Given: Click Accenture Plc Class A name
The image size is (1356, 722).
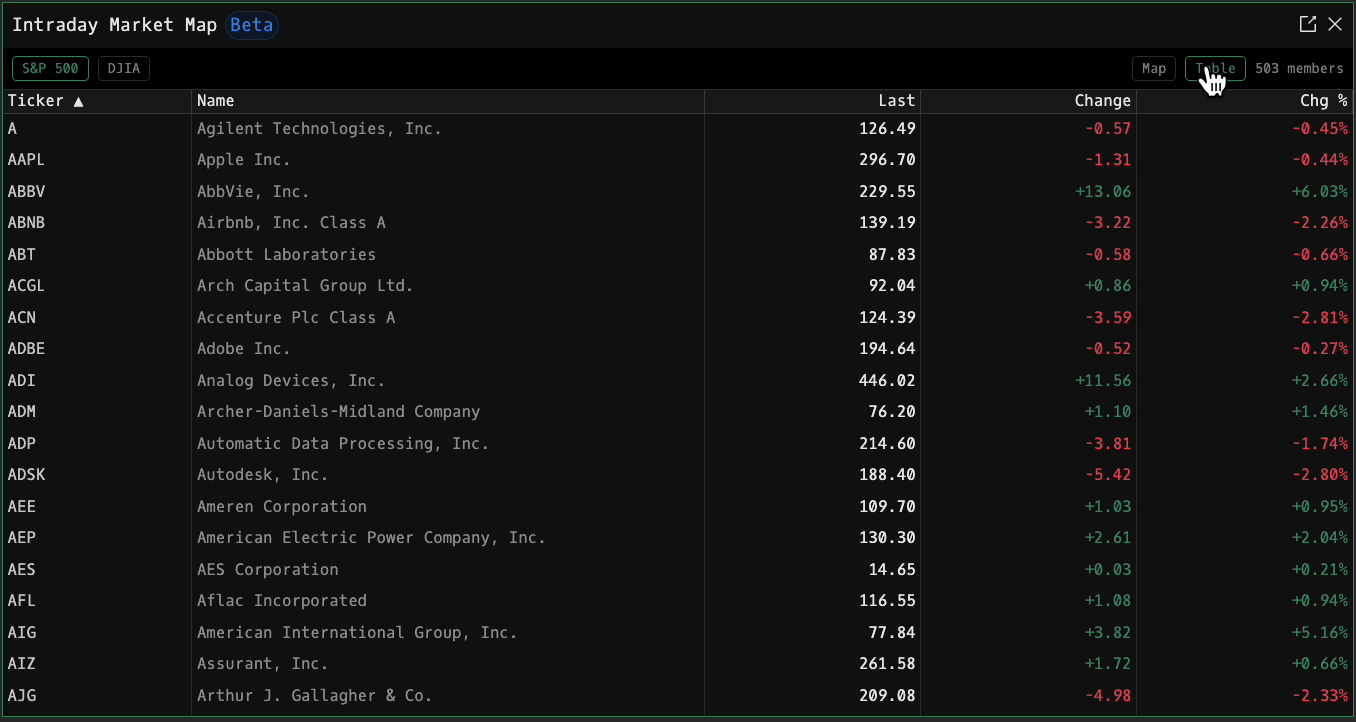Looking at the screenshot, I should 296,318.
